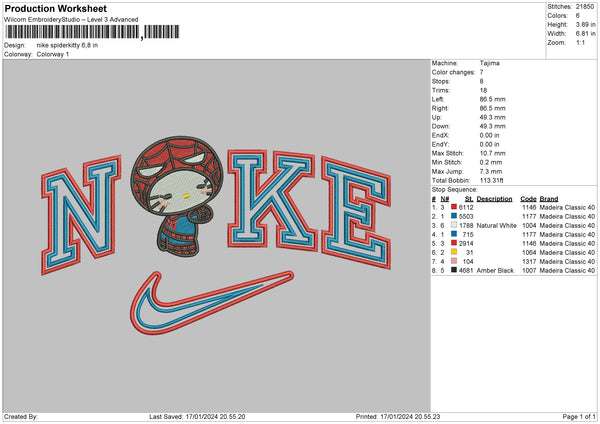Viewport: 600px width, 424px height.
Task: Select the 'Colorway 1' value
Action: 53,54
